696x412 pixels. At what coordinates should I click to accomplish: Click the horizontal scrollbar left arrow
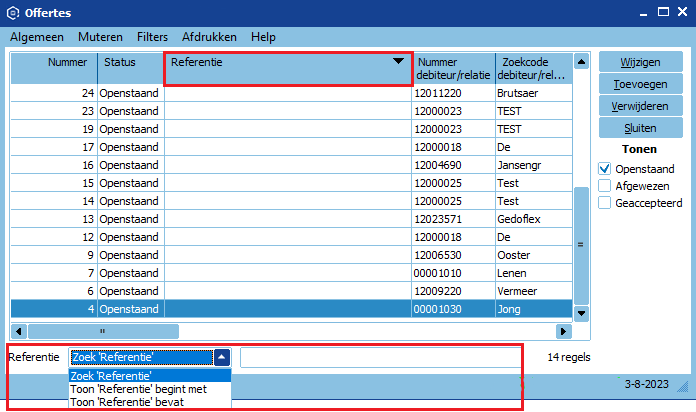pyautogui.click(x=18, y=330)
